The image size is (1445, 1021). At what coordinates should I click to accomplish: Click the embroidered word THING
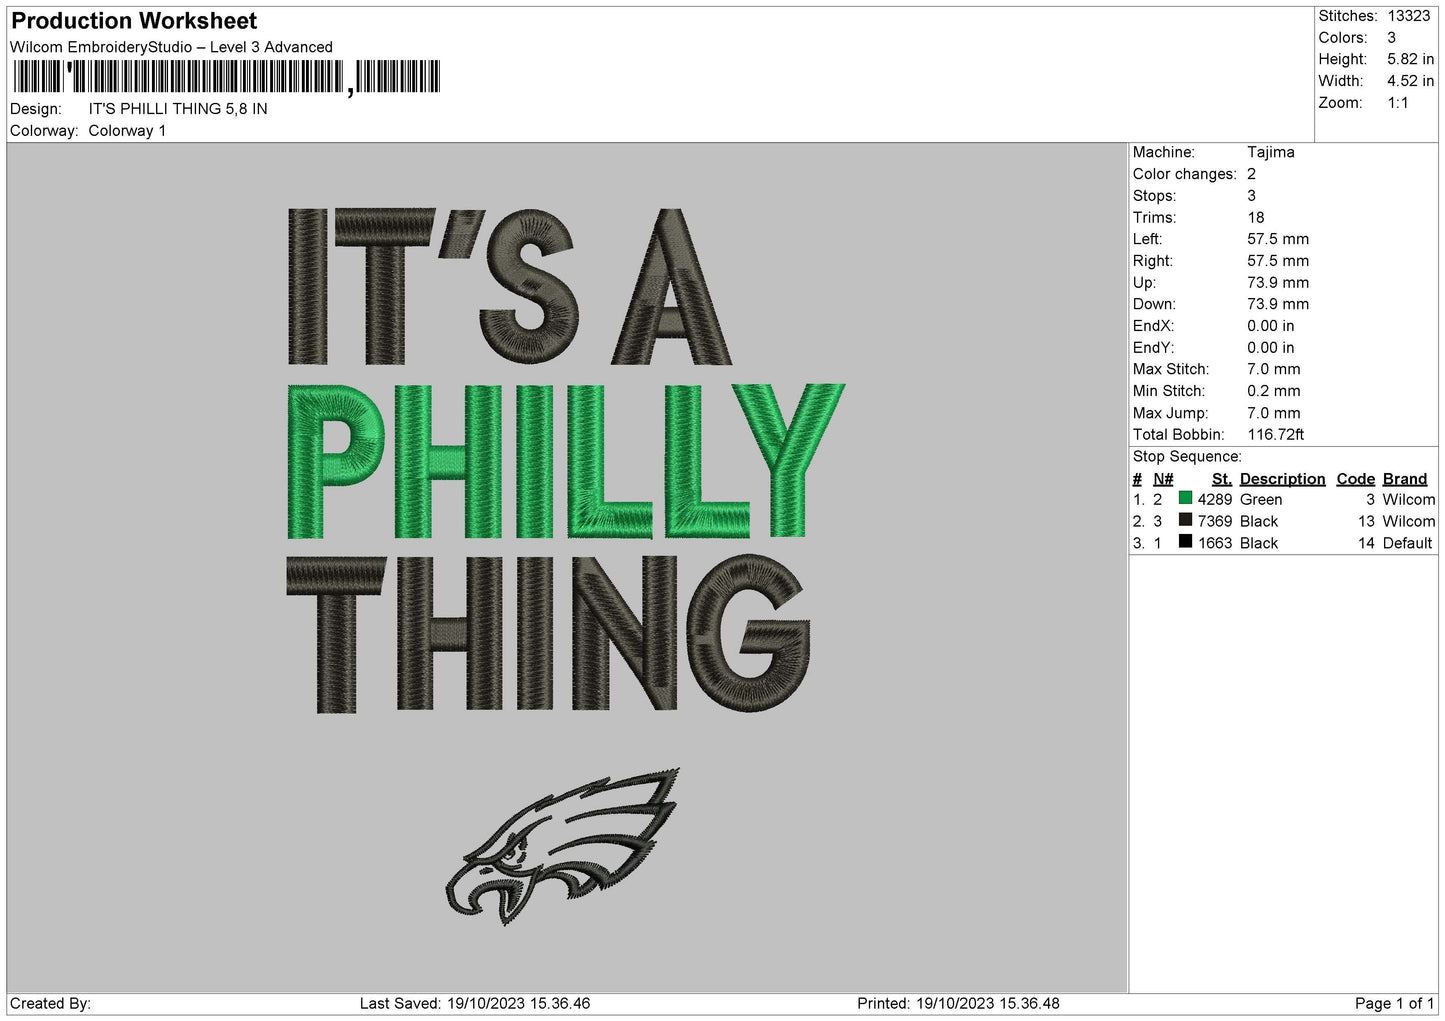[548, 634]
